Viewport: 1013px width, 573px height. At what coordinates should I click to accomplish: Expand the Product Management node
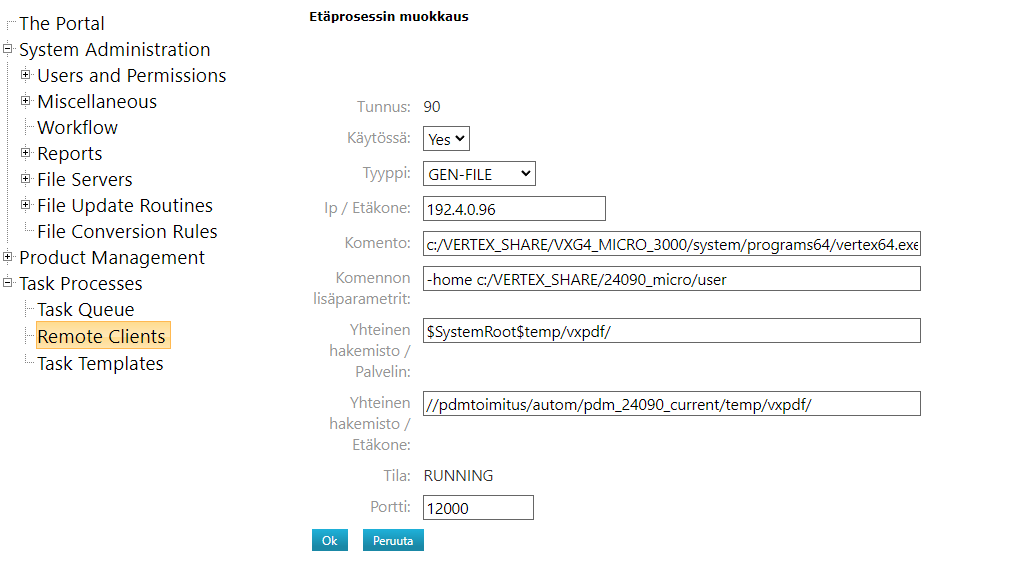[x=8, y=257]
